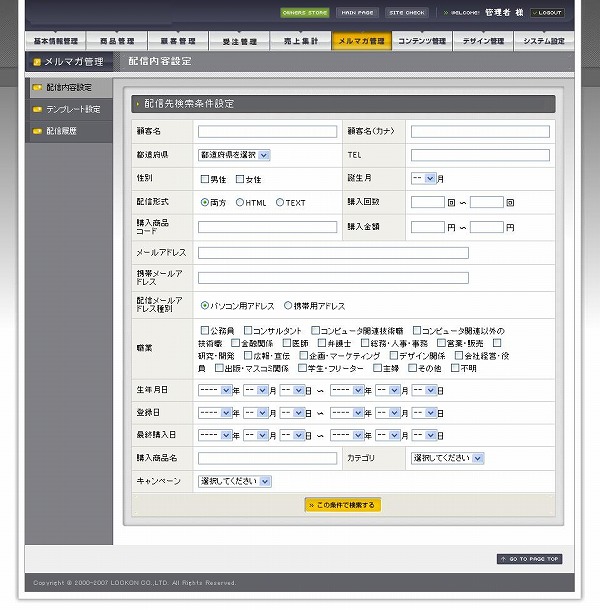Viewport: 600px width, 610px height.
Task: Open the コンテンツ管理 tab
Action: pos(422,41)
